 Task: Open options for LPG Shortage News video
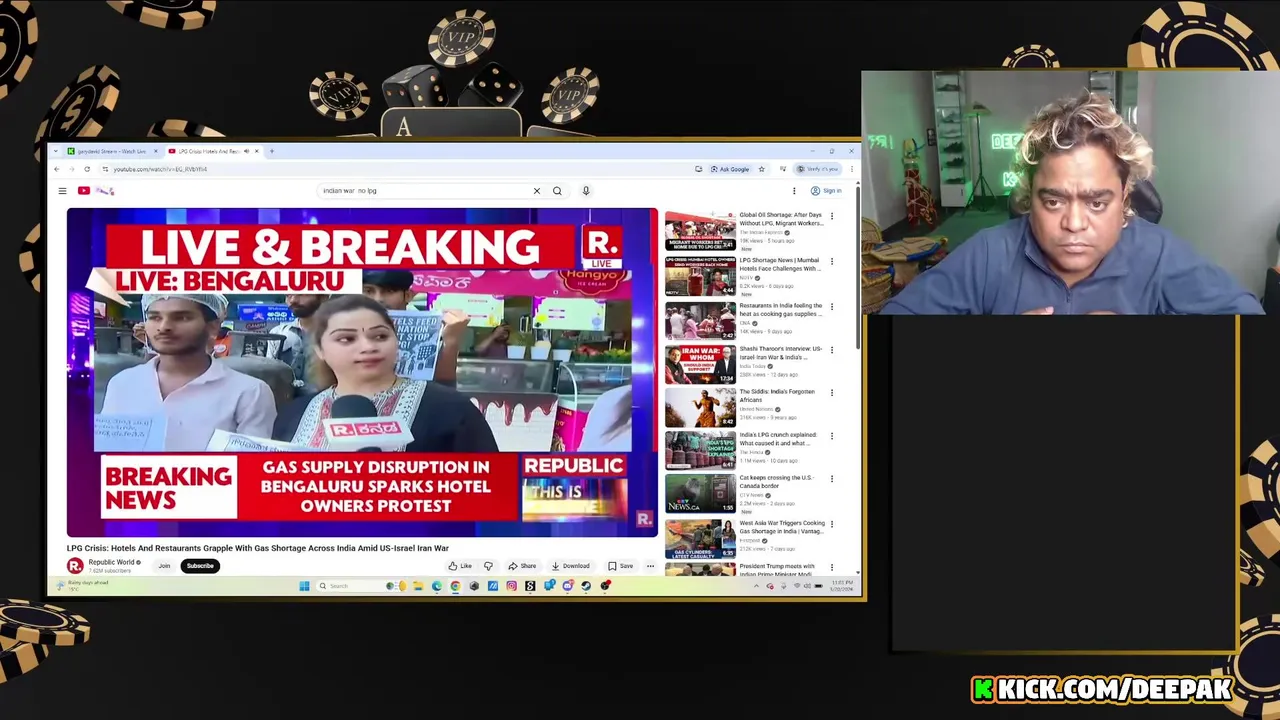point(832,261)
